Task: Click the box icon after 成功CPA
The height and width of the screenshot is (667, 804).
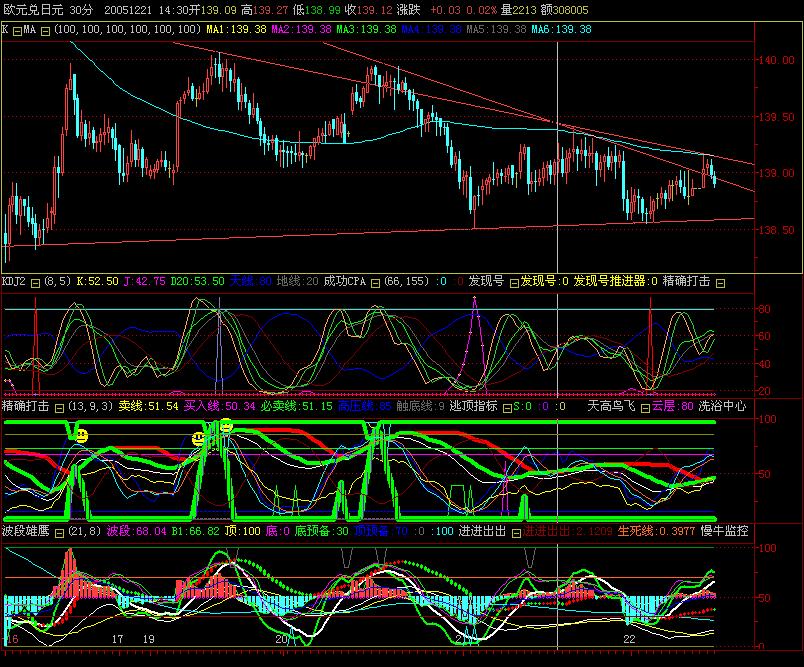Action: click(x=375, y=283)
